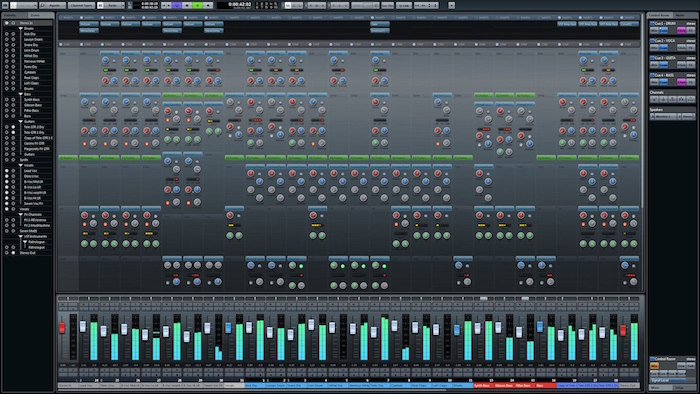Image resolution: width=700 pixels, height=394 pixels.
Task: Open the Channel Types filter button
Action: [81, 5]
